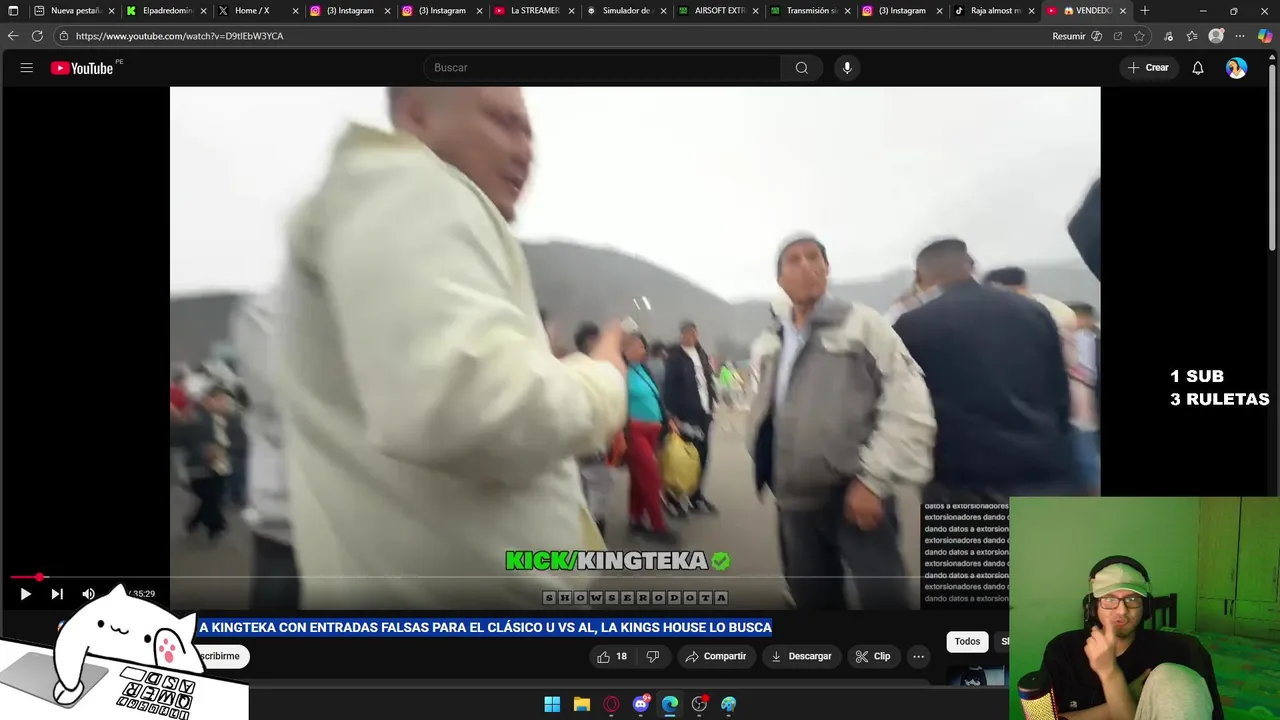Viewport: 1280px width, 720px height.
Task: Download the video with Descargar
Action: 801,656
